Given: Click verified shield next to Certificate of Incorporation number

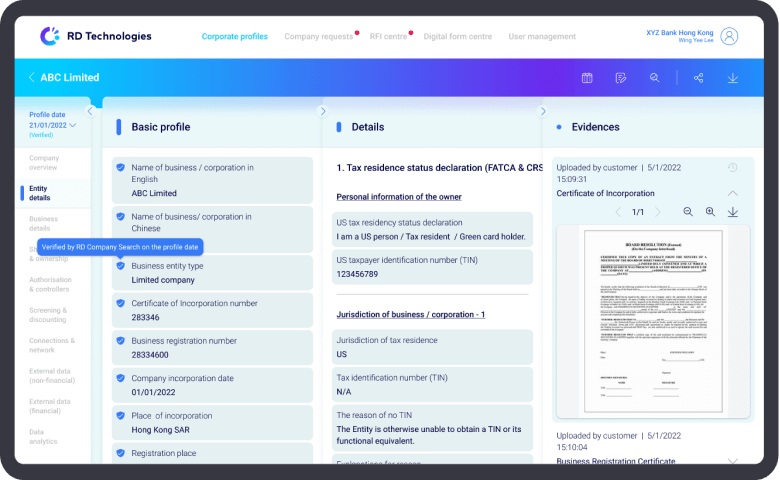Looking at the screenshot, I should point(120,303).
